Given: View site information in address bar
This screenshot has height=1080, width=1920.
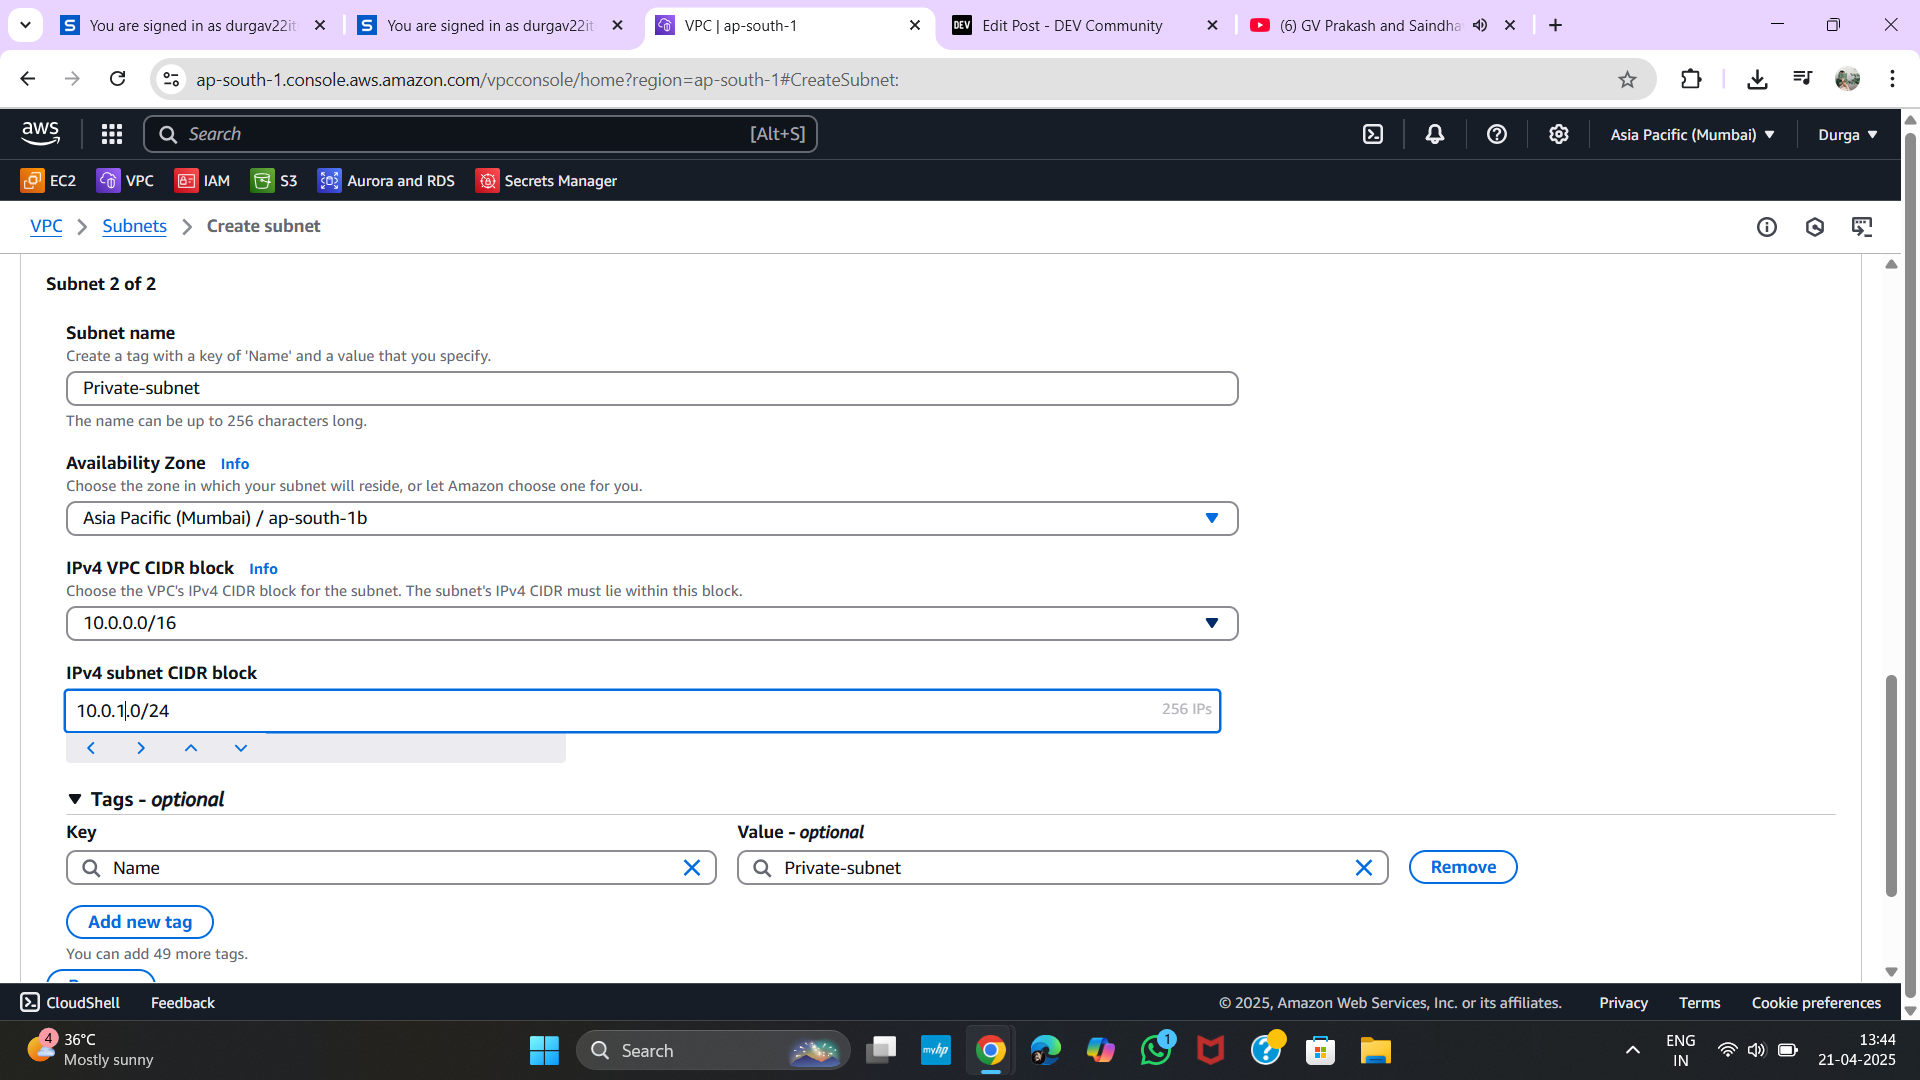Looking at the screenshot, I should (x=172, y=79).
